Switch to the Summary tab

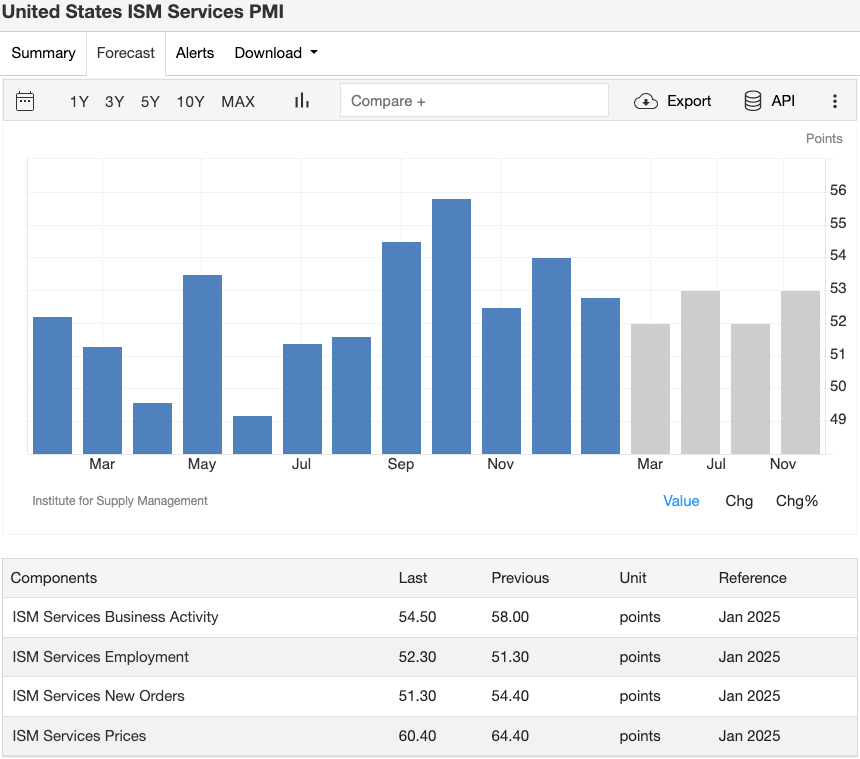click(x=43, y=53)
